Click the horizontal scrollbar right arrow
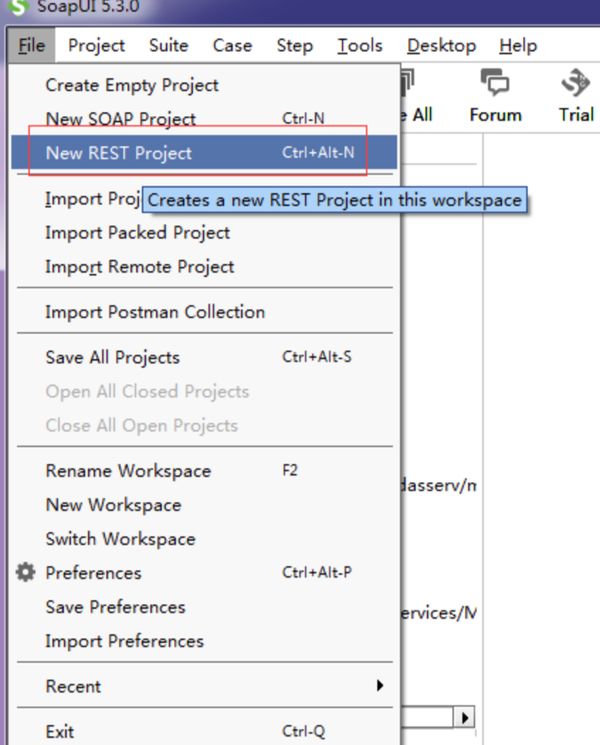The image size is (600, 745). [x=465, y=718]
